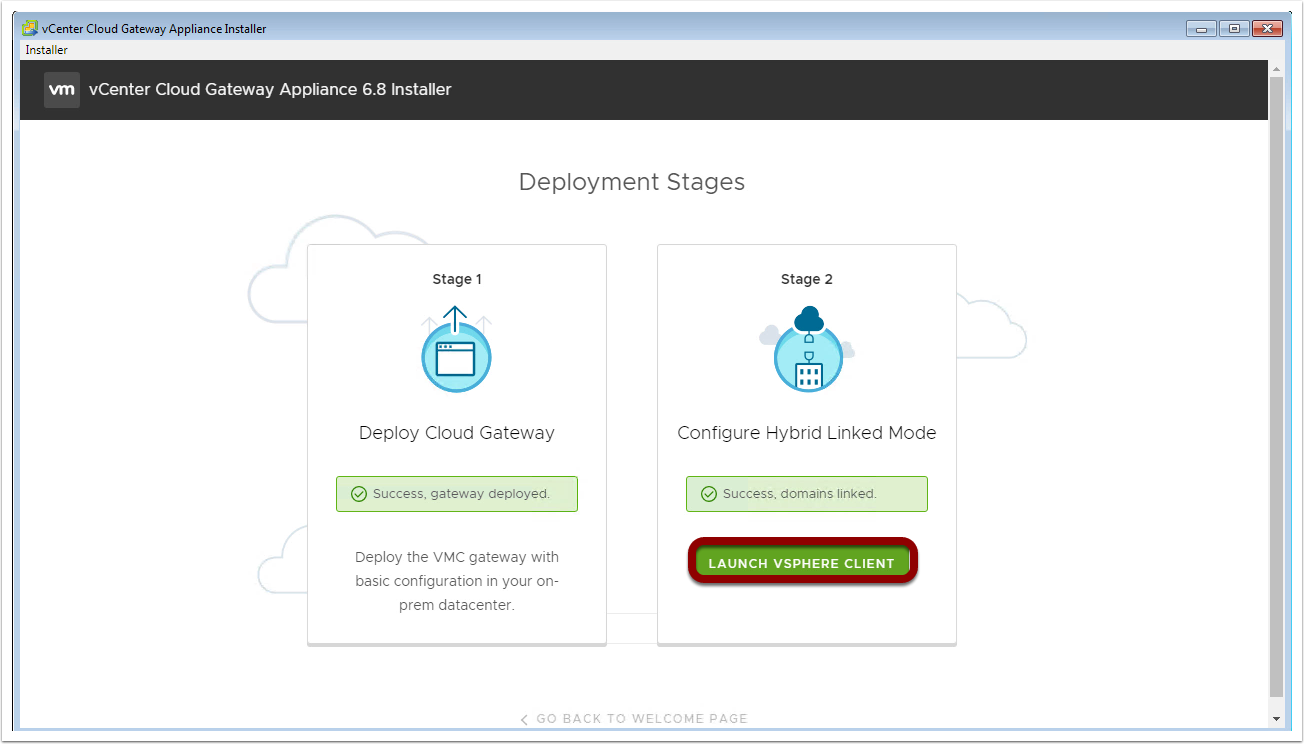Screen dimensions: 1304x744
Task: Click the 'Success, gateway deployed' status banner
Action: pos(457,494)
